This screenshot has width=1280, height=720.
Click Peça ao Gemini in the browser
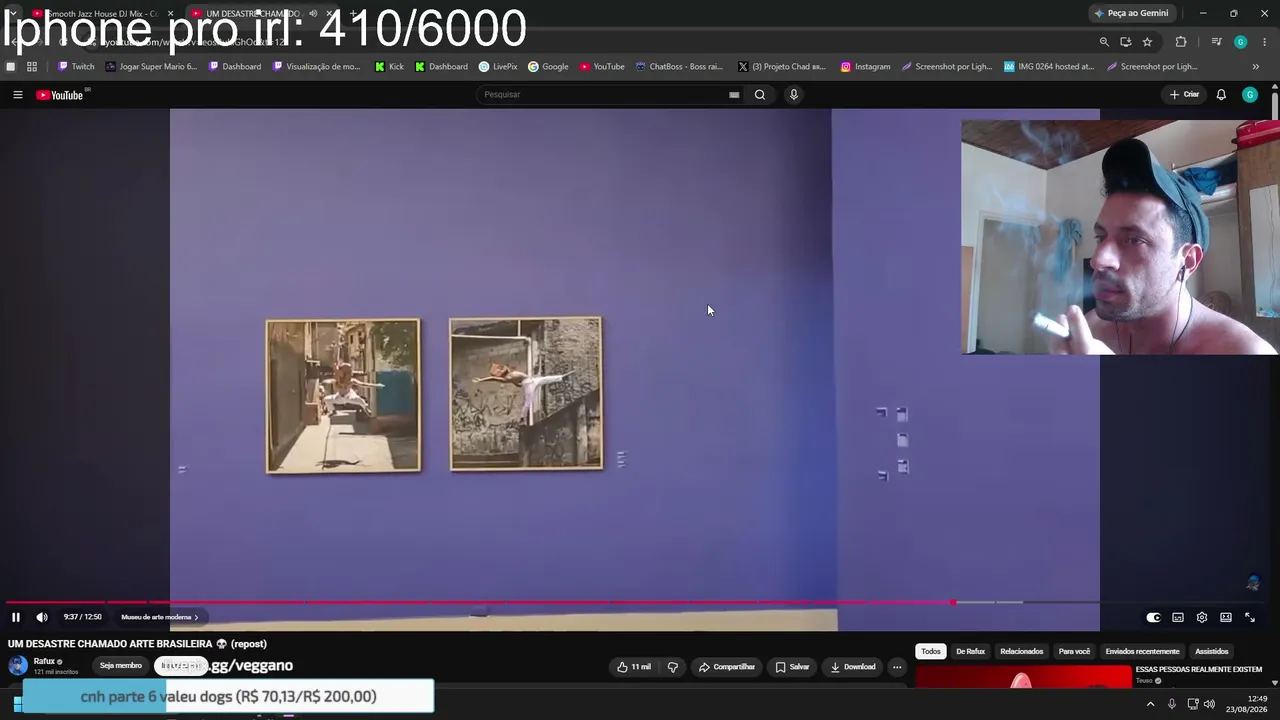tap(1132, 14)
